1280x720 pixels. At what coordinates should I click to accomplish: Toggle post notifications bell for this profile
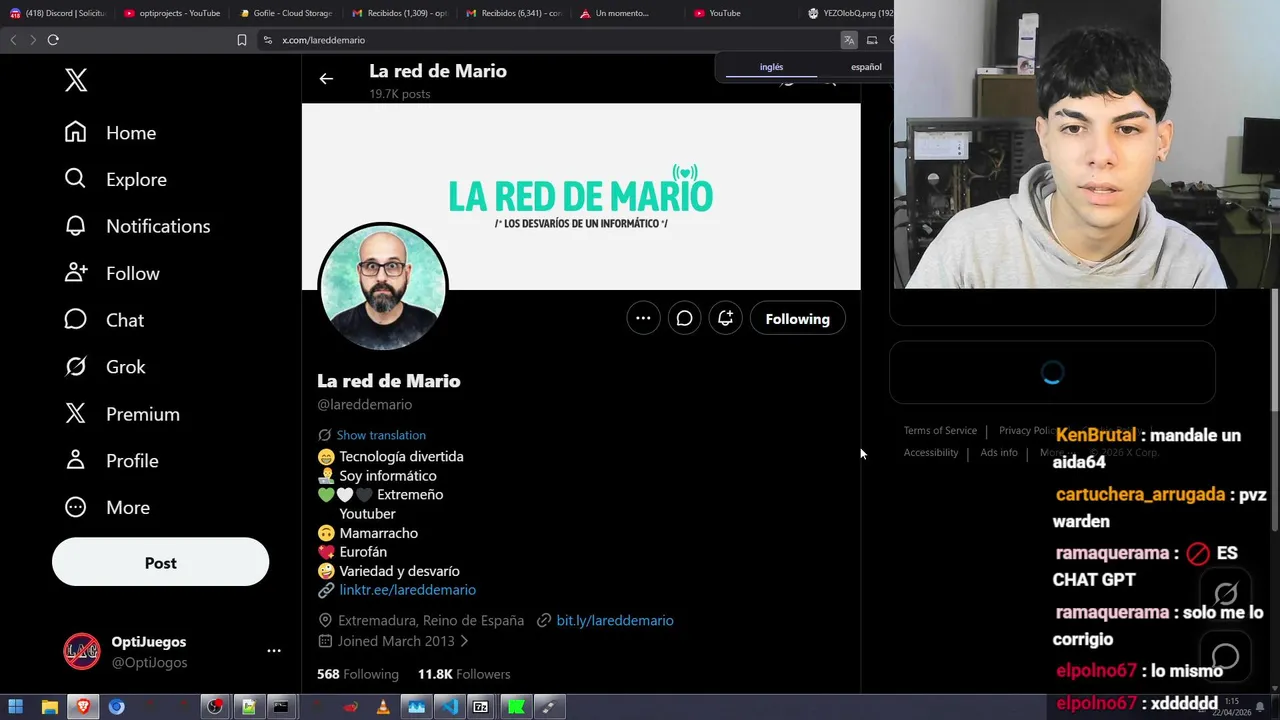725,319
